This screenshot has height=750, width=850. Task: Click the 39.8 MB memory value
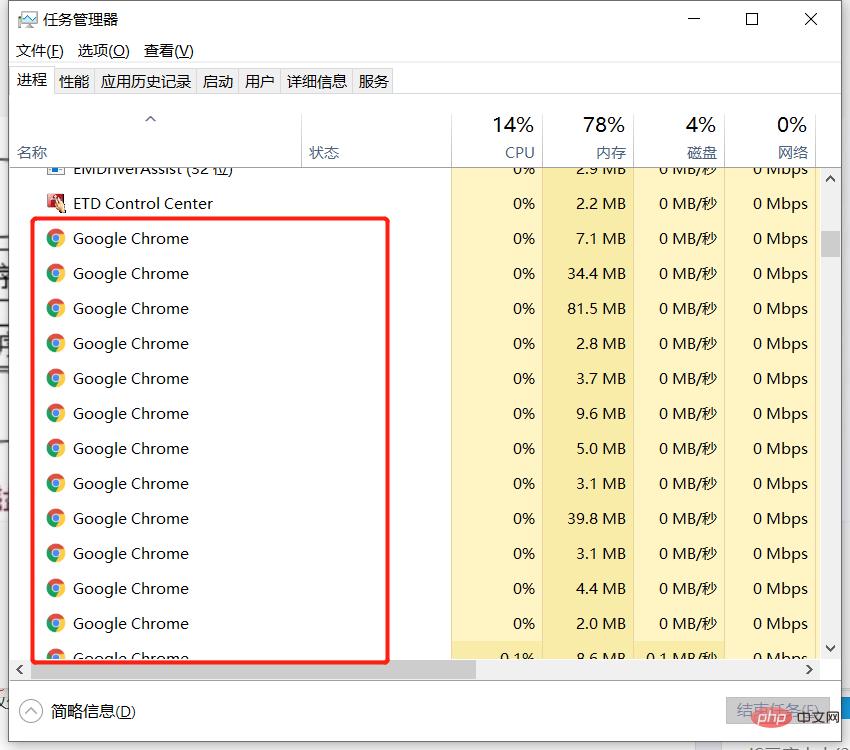click(x=596, y=518)
